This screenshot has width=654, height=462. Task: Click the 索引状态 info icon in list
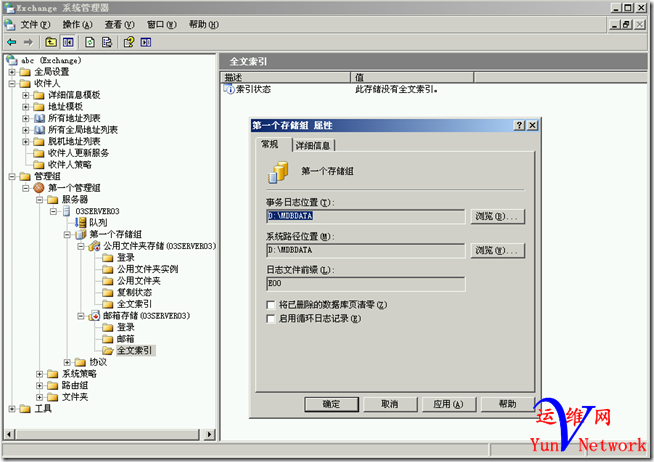(229, 89)
